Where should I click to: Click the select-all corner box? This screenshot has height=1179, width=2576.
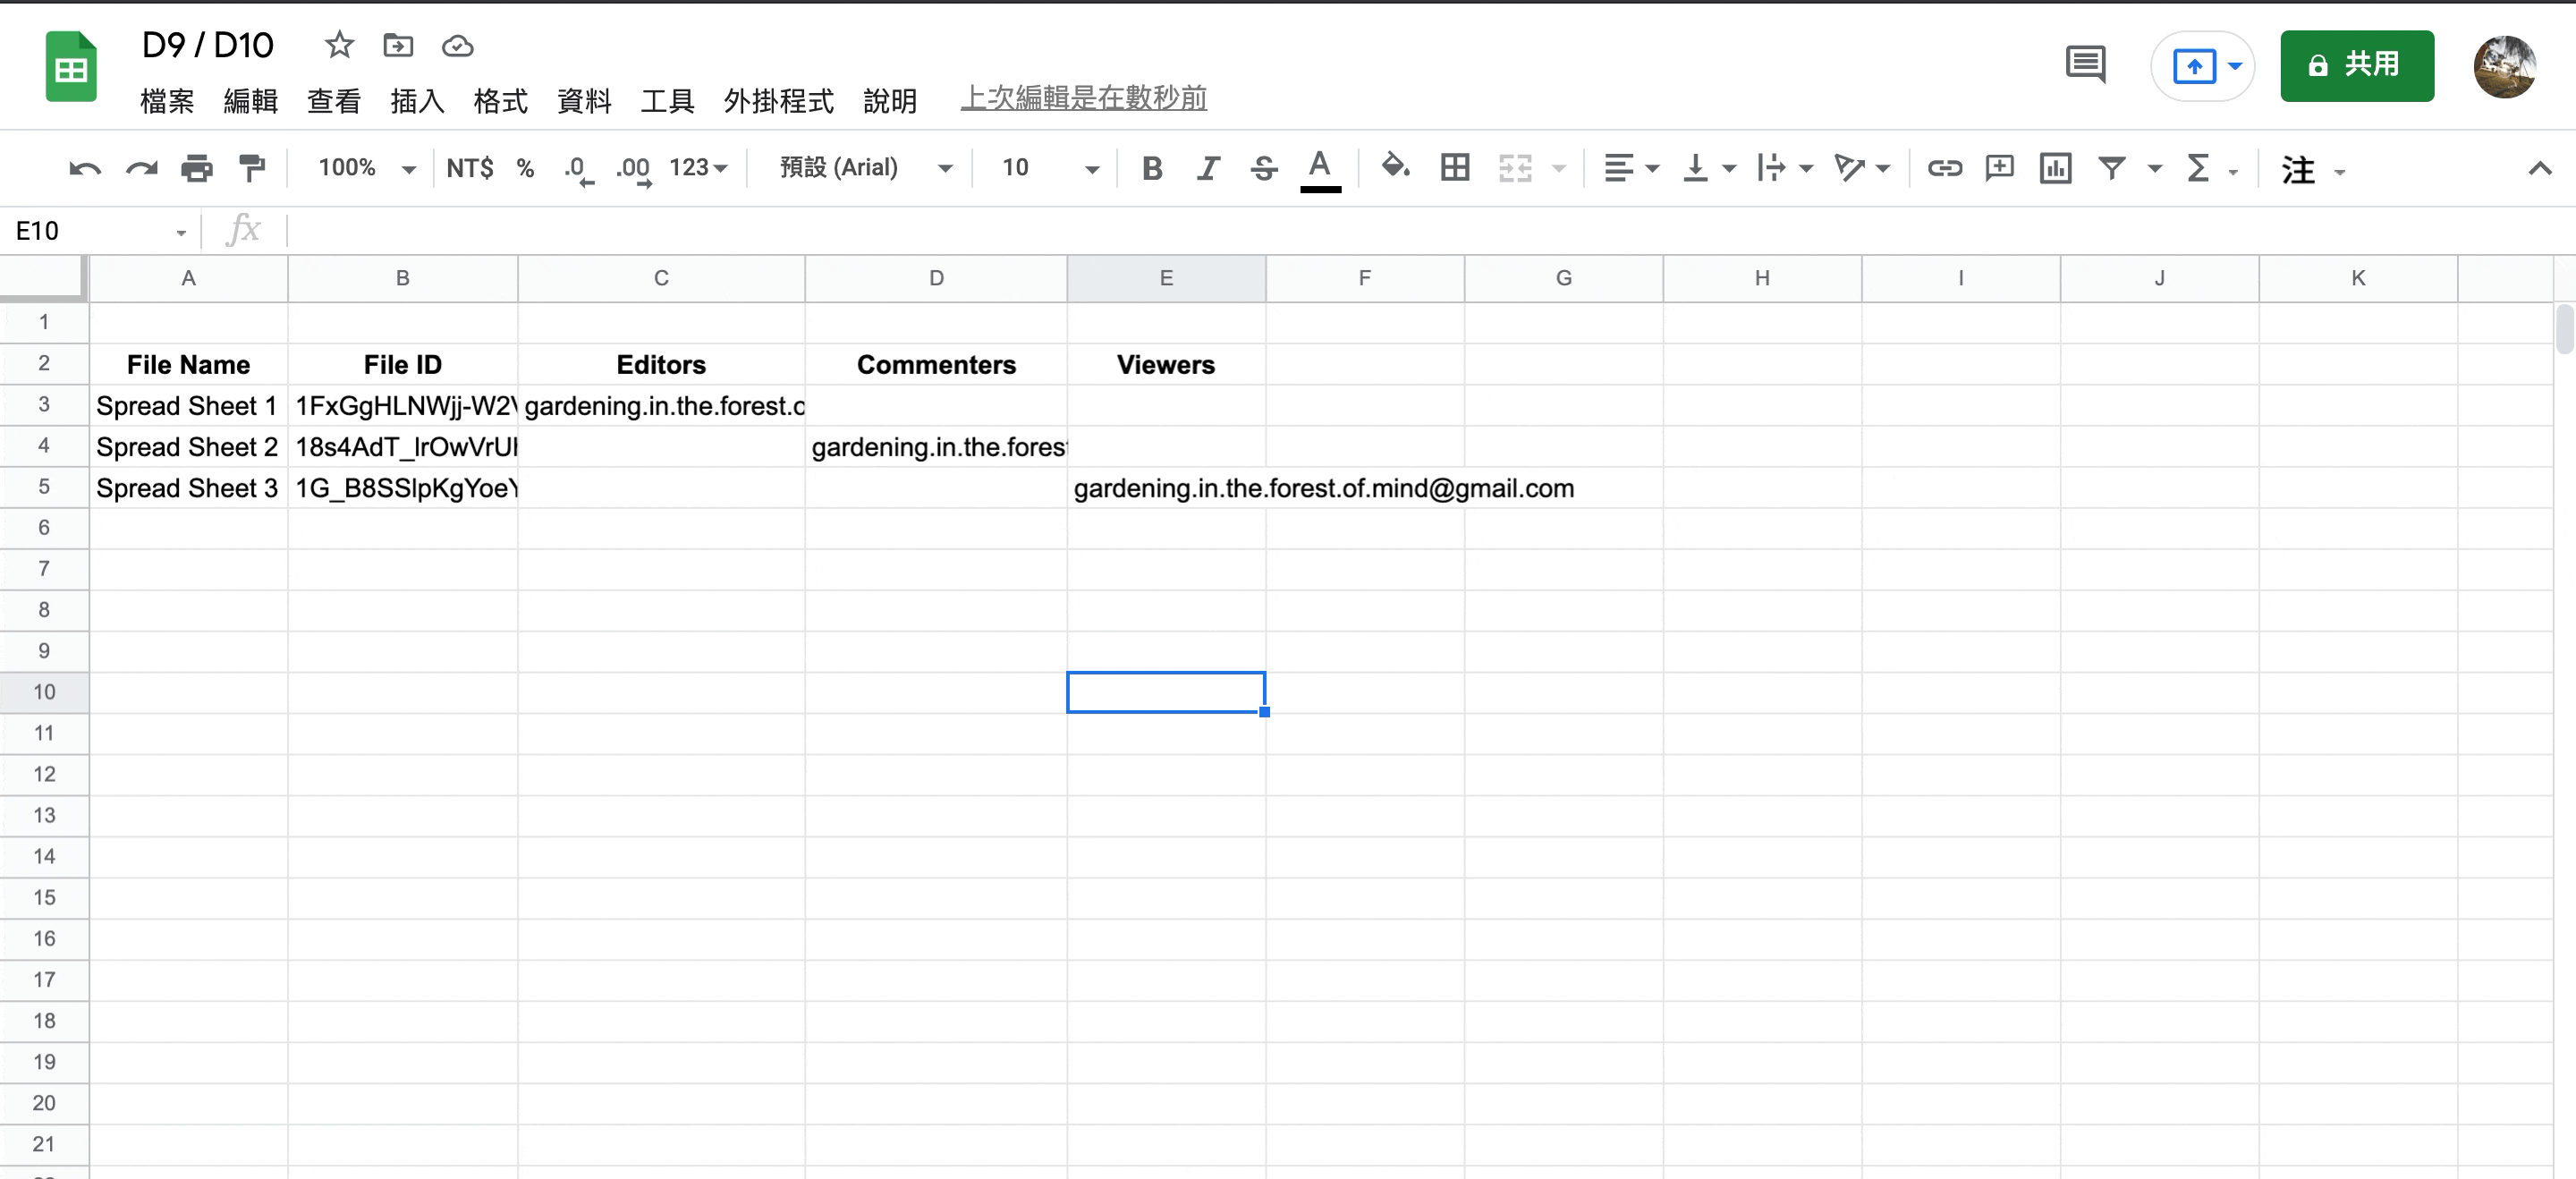(43, 277)
